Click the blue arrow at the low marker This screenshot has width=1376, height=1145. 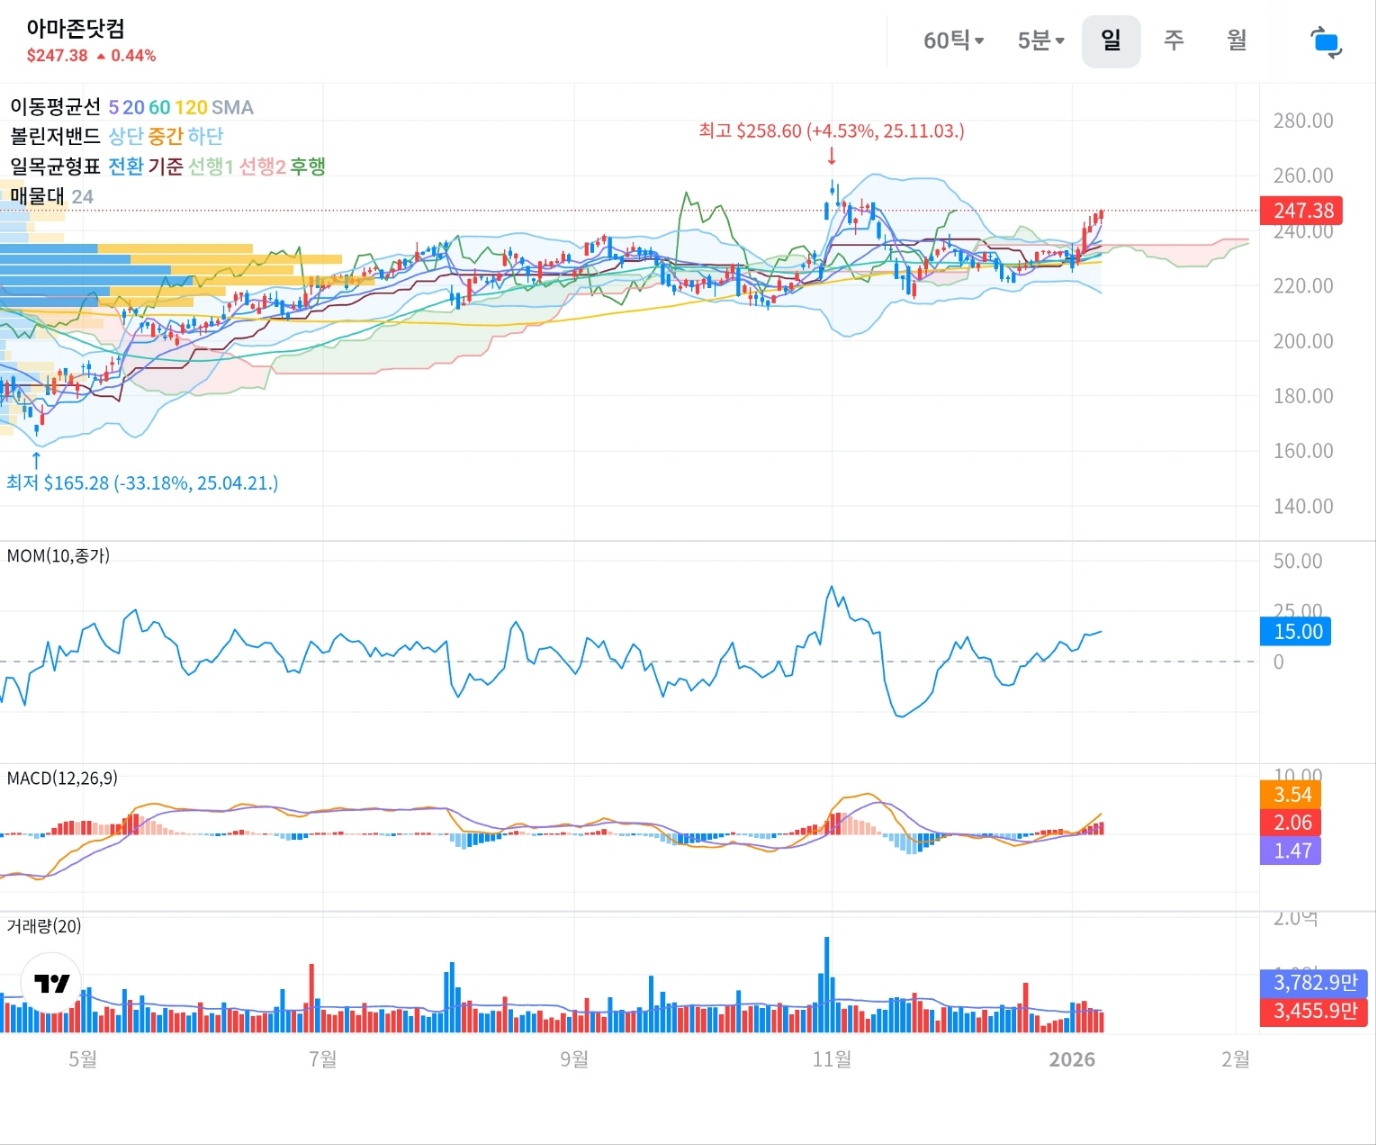coord(37,459)
